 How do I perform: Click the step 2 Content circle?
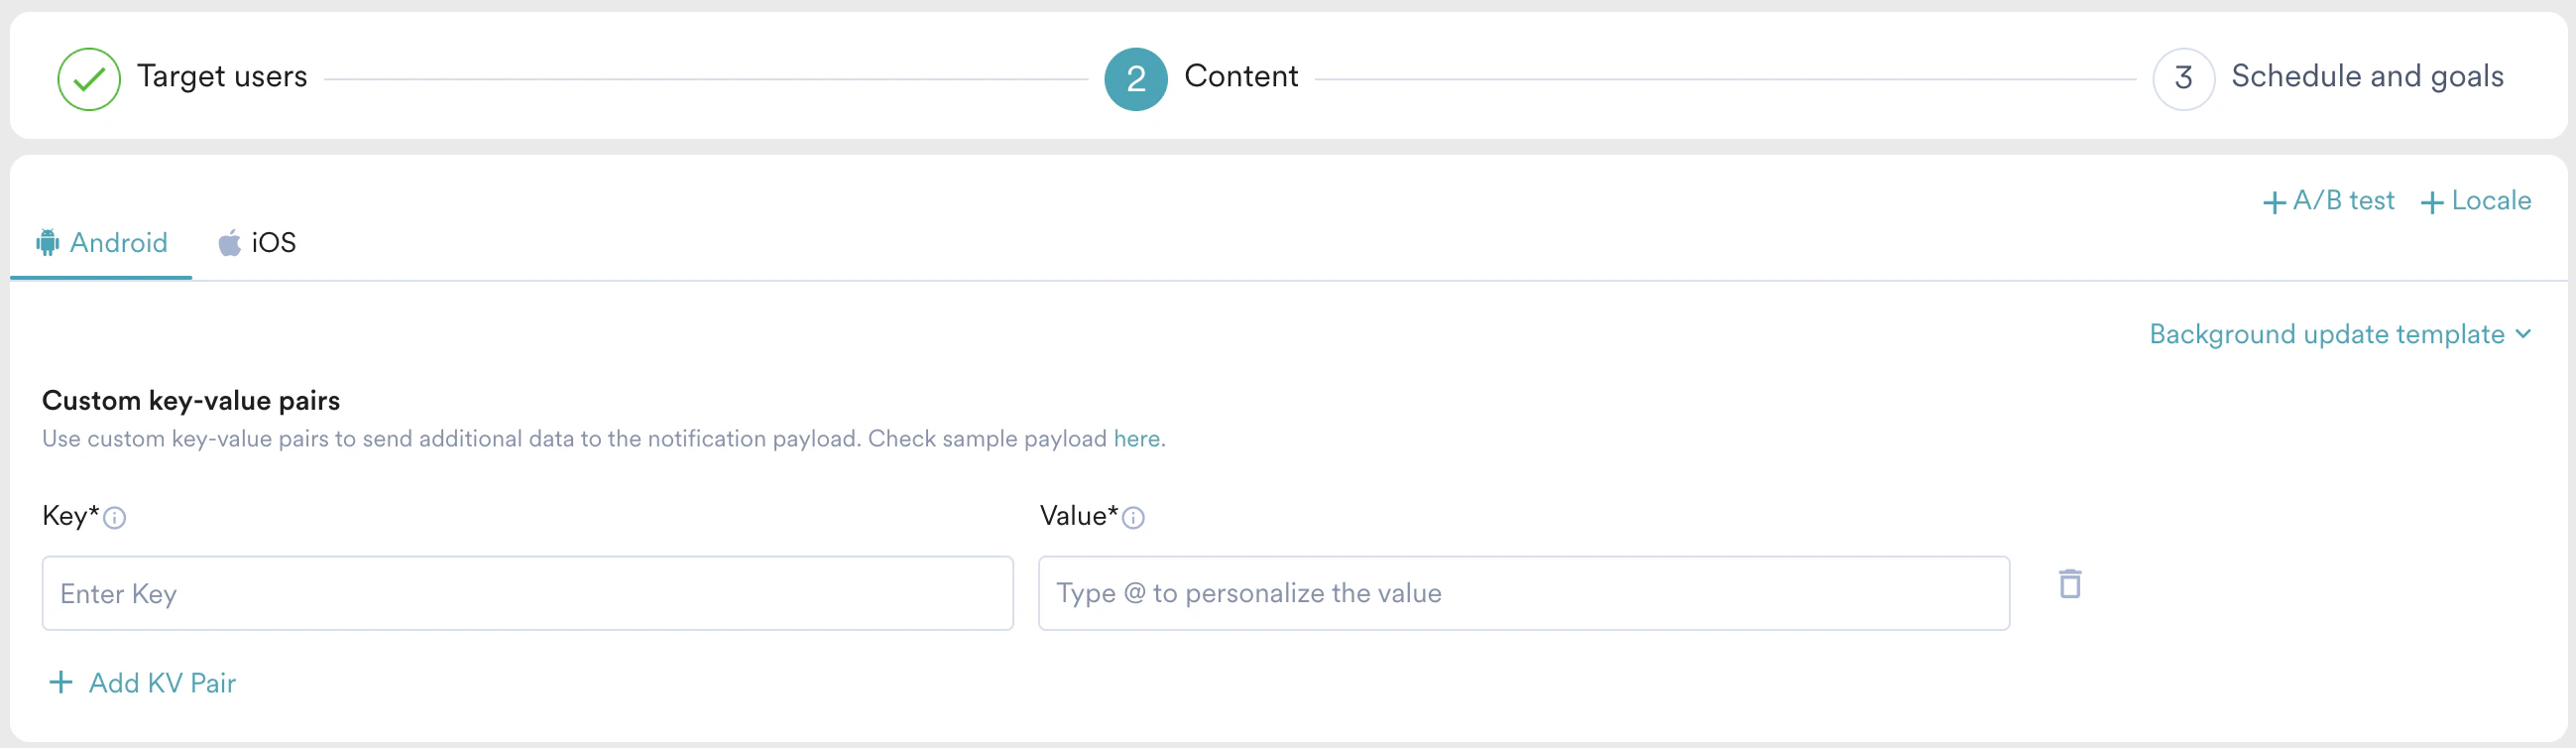tap(1135, 79)
